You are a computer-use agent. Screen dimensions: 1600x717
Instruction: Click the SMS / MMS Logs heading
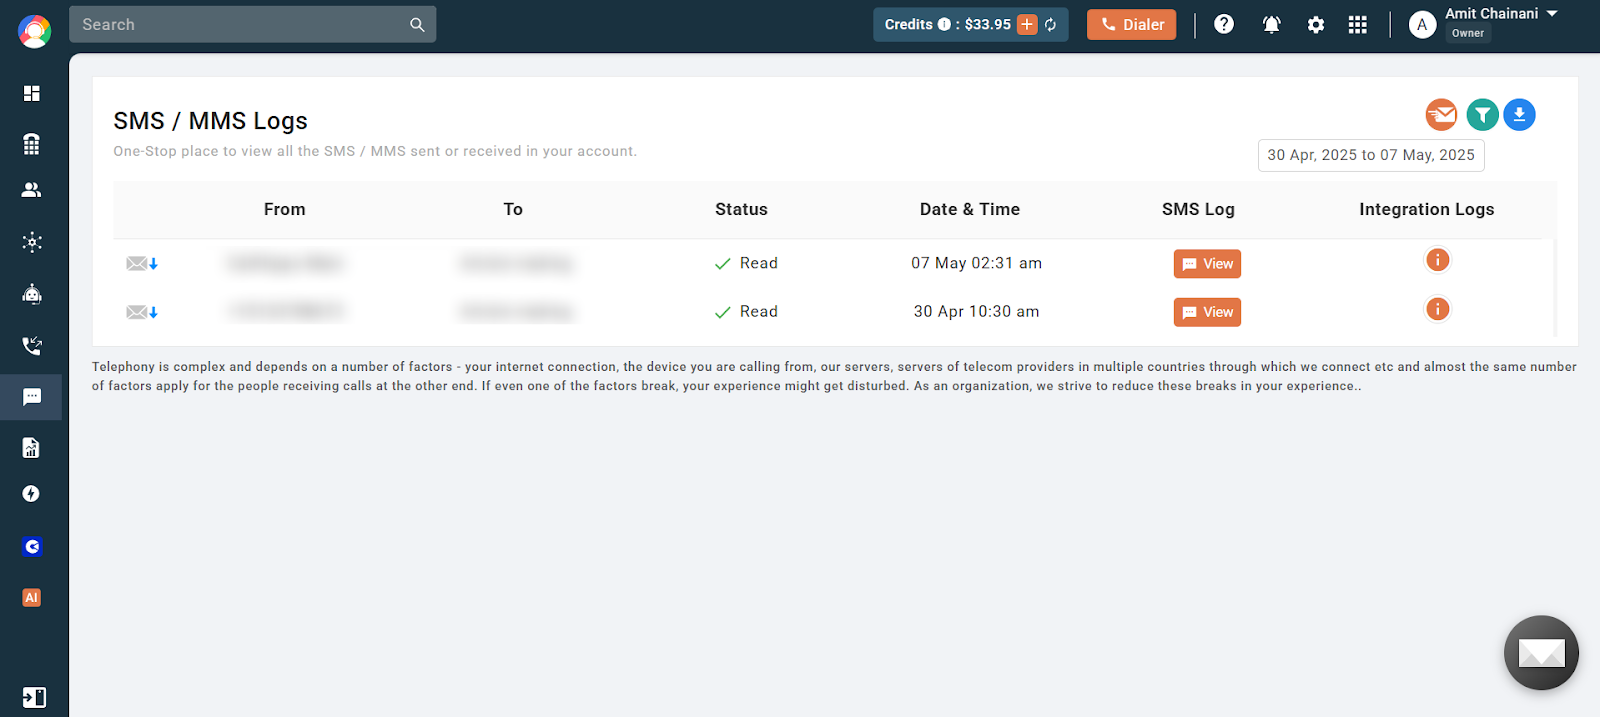(x=211, y=121)
